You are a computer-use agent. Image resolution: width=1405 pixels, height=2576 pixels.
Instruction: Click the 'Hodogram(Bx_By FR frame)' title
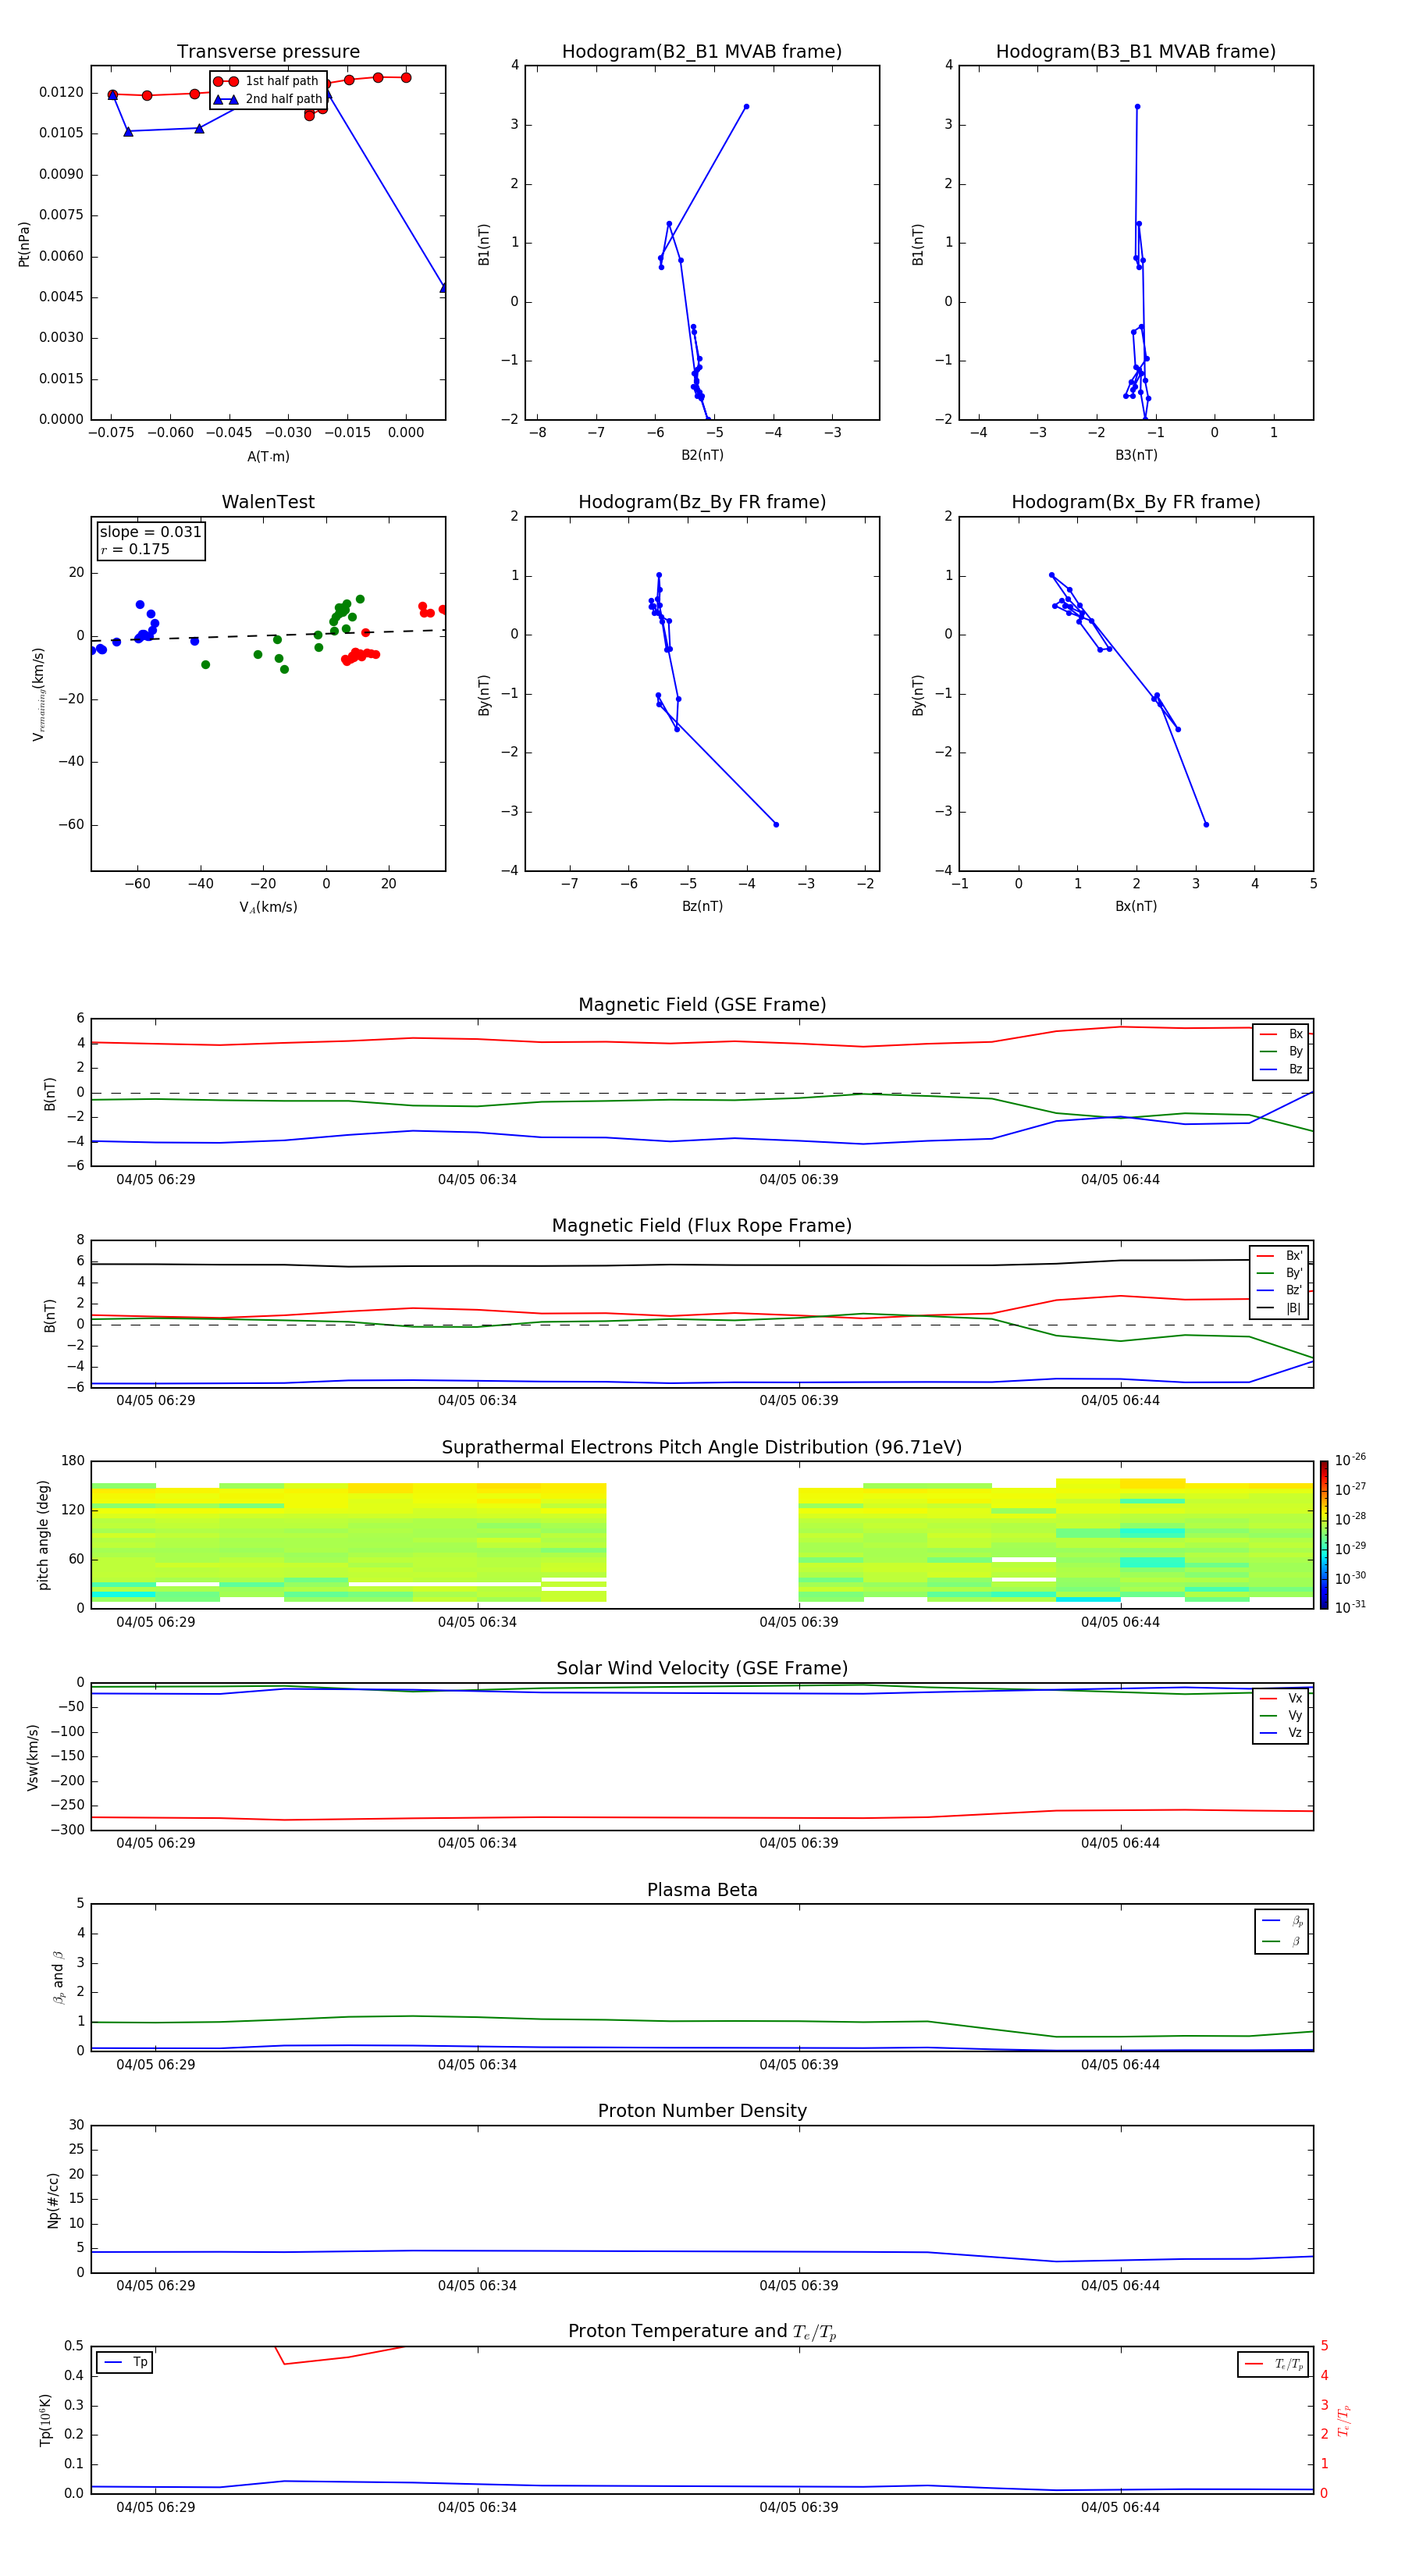click(1136, 502)
